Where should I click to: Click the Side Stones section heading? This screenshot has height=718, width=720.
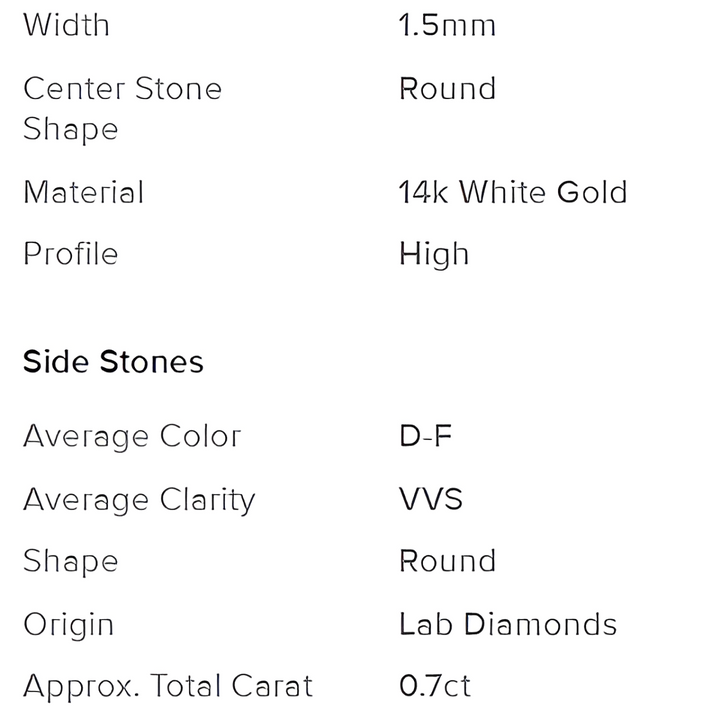[113, 362]
